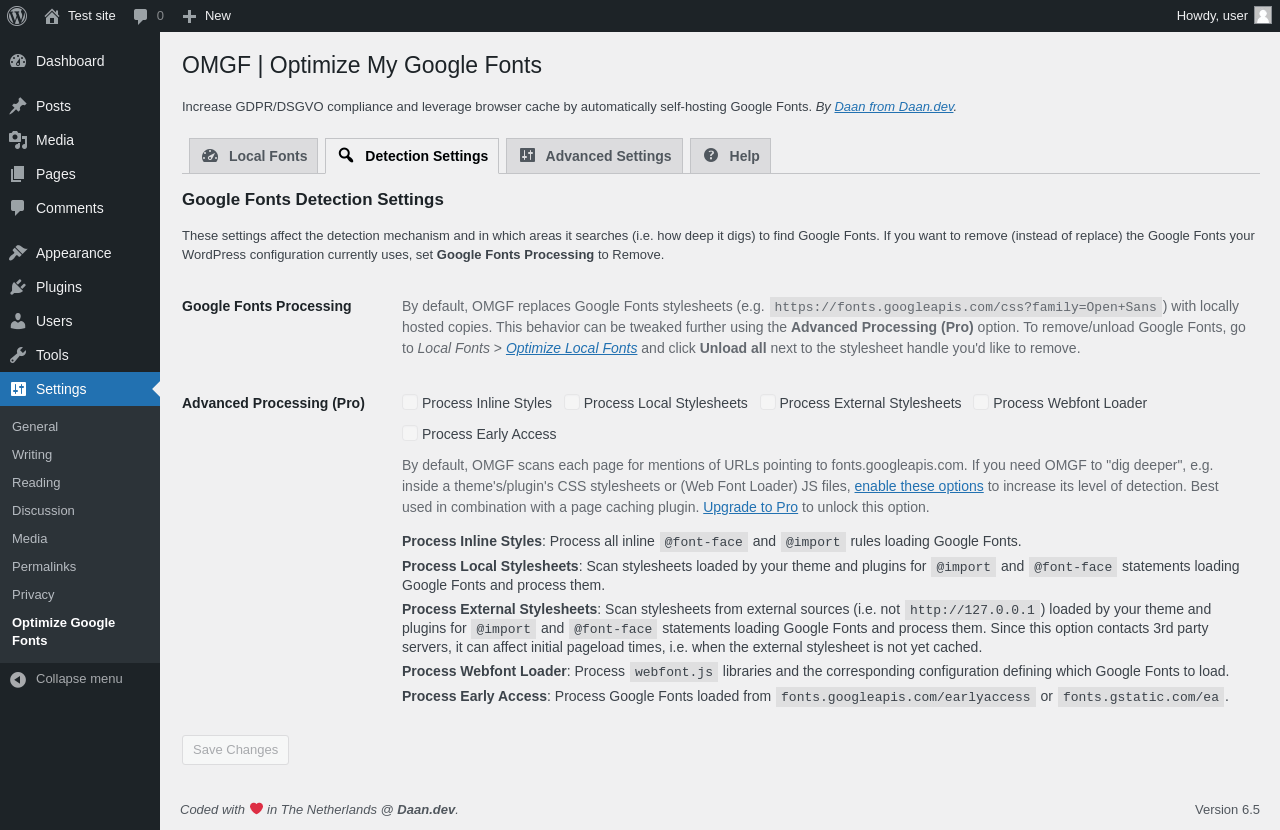Switch to the Advanced Settings tab

595,156
